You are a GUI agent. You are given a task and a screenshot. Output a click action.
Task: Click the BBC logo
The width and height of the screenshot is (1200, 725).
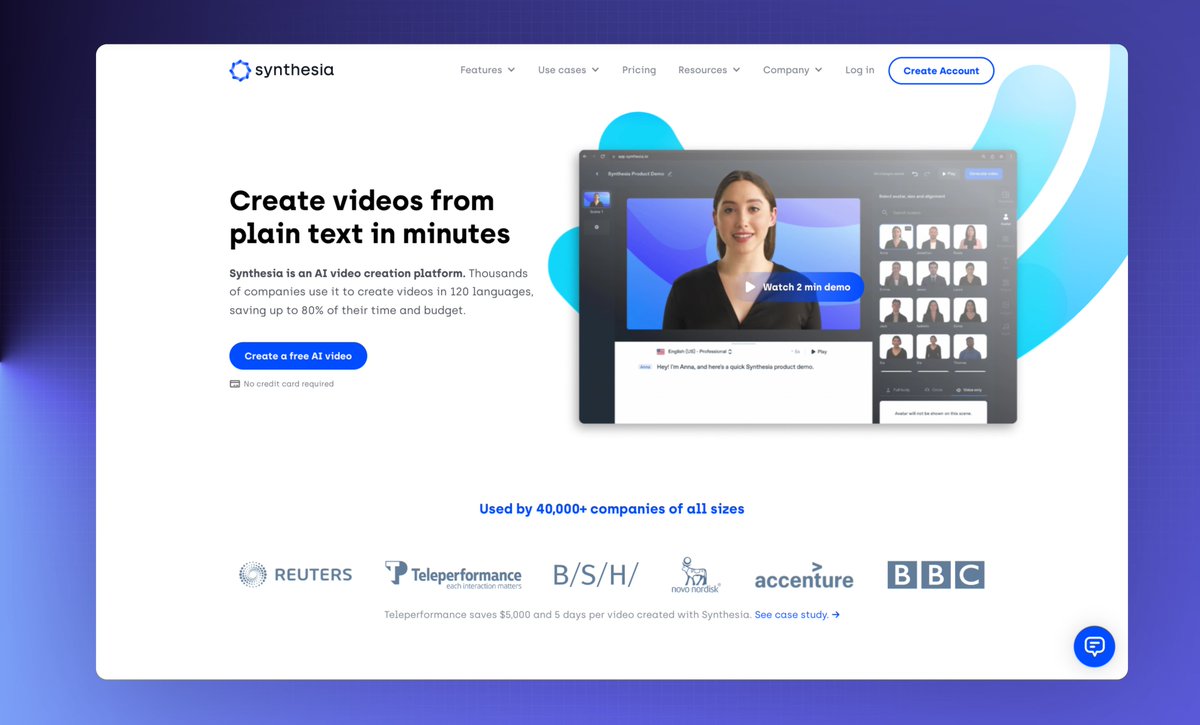pos(936,574)
